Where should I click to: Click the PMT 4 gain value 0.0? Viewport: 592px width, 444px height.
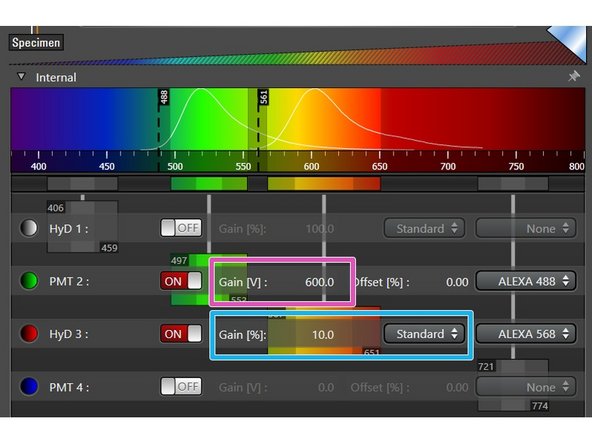tap(326, 387)
